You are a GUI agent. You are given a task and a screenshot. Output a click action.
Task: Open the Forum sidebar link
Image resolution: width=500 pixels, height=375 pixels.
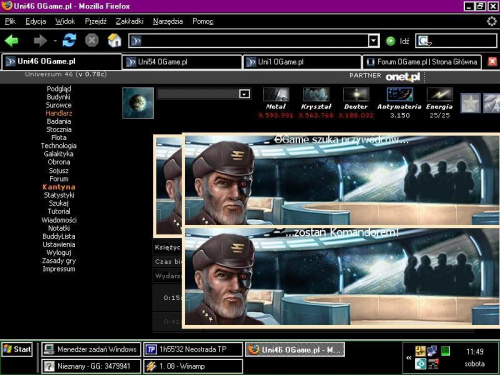click(x=59, y=179)
